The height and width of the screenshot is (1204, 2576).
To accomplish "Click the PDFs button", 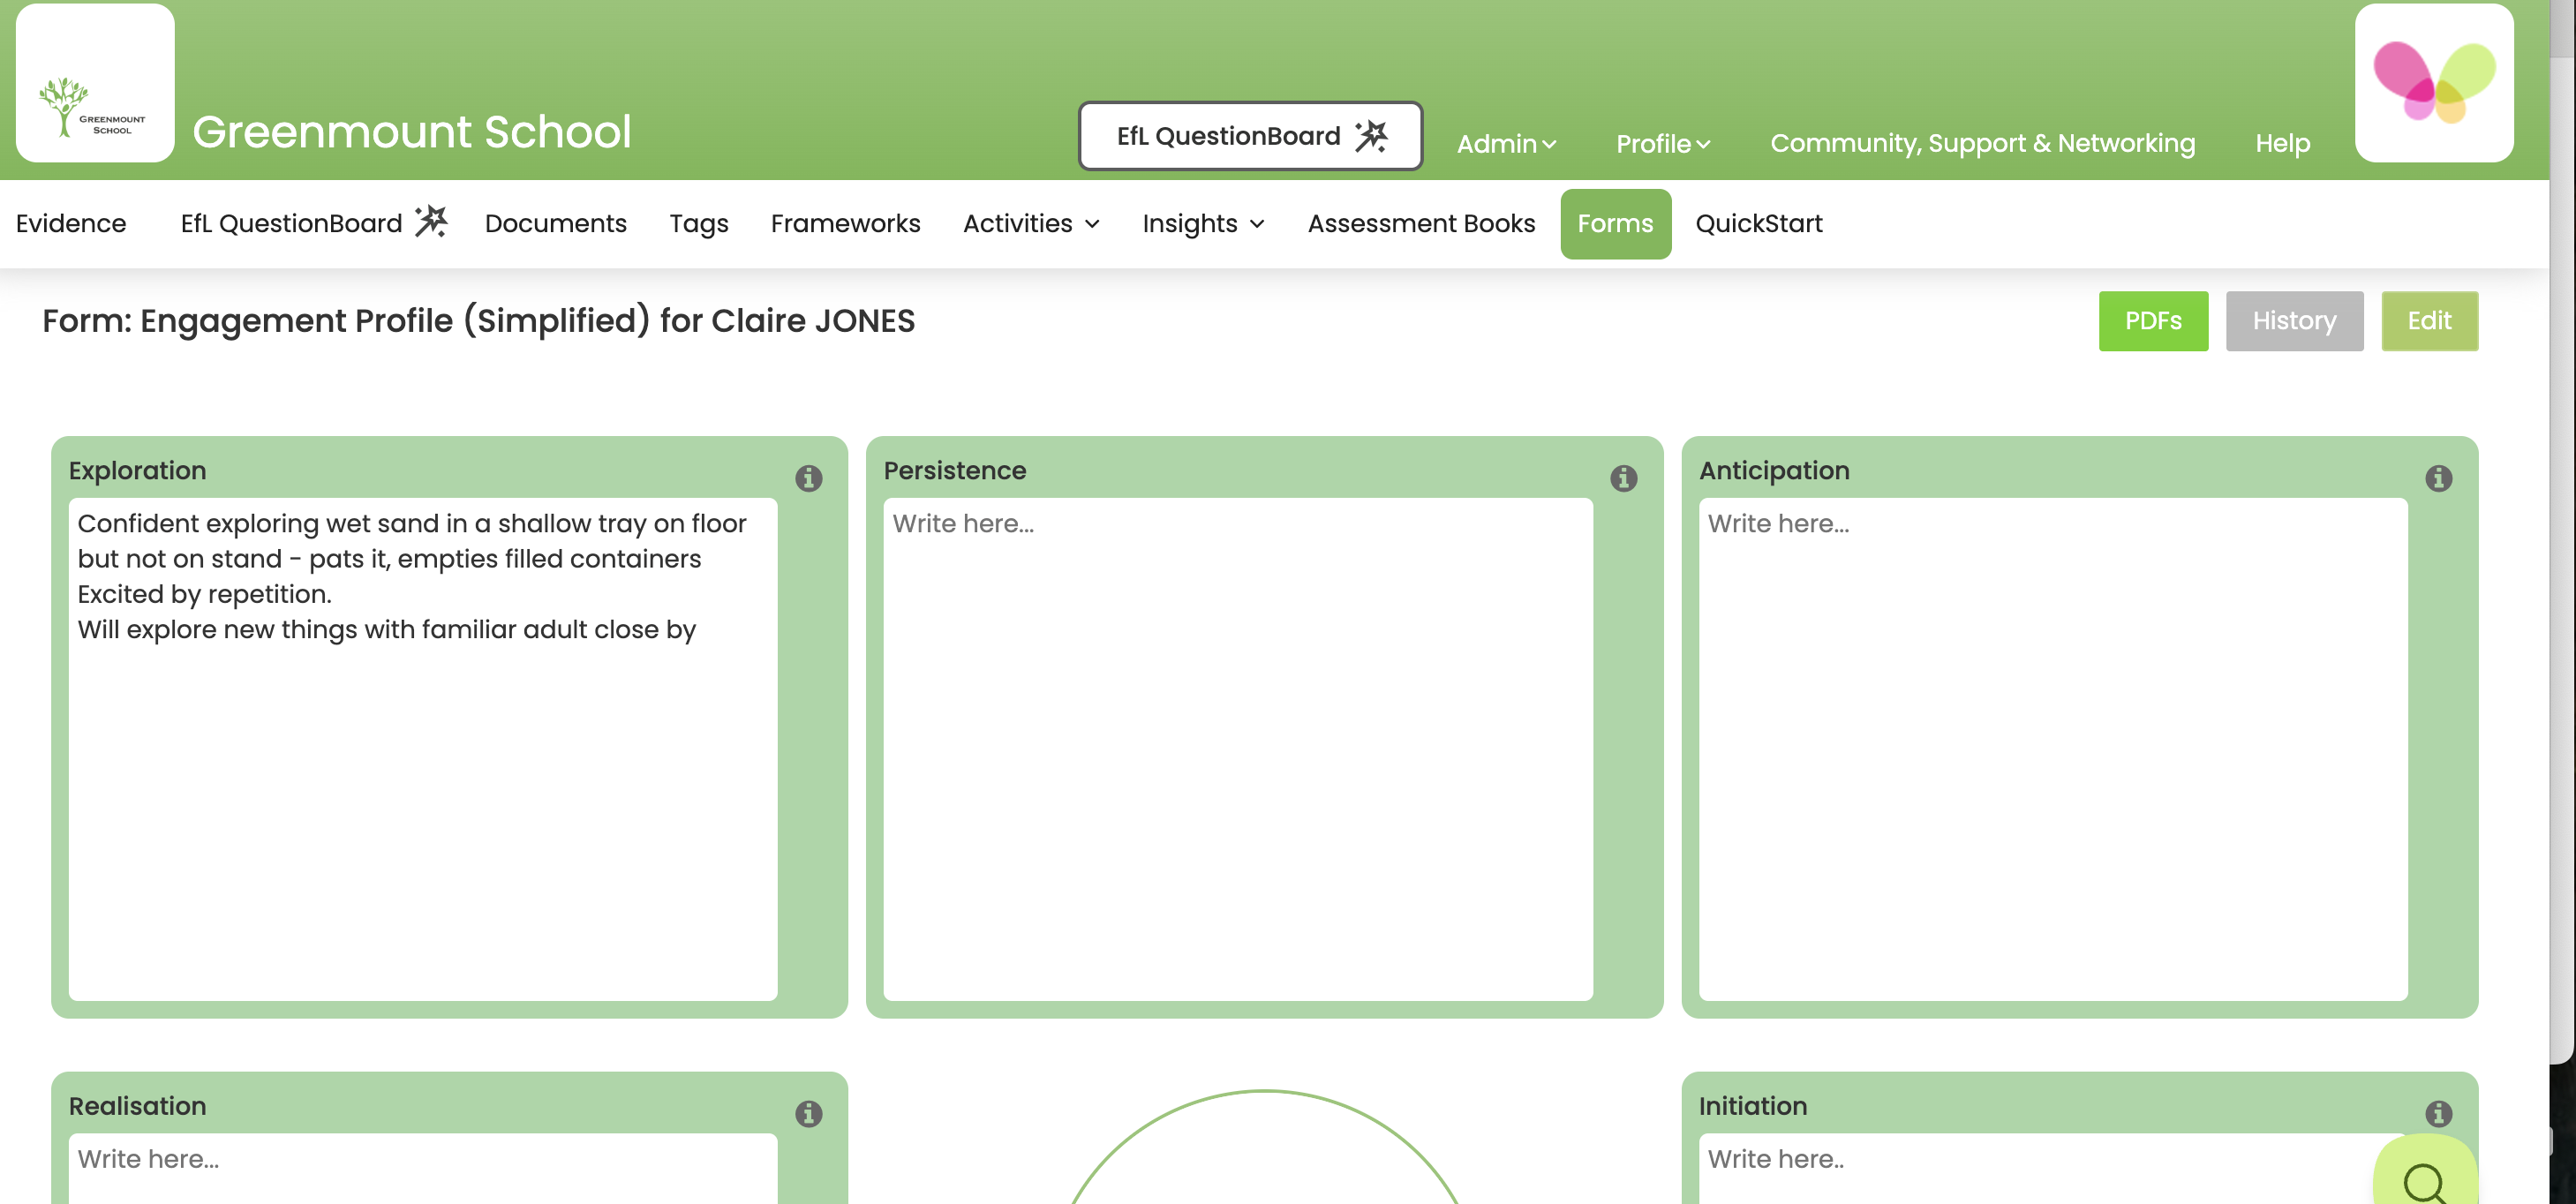I will pos(2153,321).
